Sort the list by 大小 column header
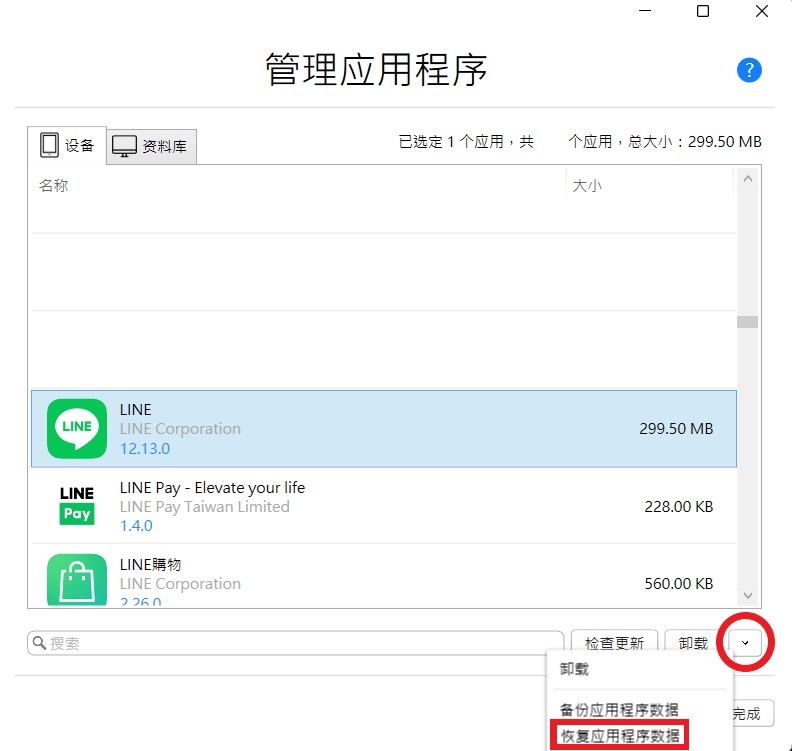The image size is (792, 751). pyautogui.click(x=587, y=186)
